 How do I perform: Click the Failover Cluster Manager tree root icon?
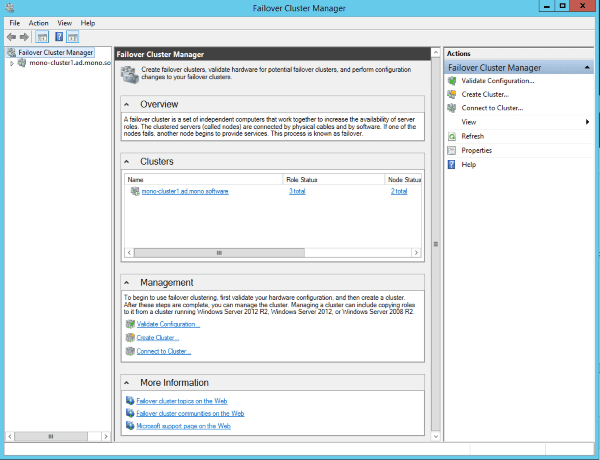[x=11, y=52]
